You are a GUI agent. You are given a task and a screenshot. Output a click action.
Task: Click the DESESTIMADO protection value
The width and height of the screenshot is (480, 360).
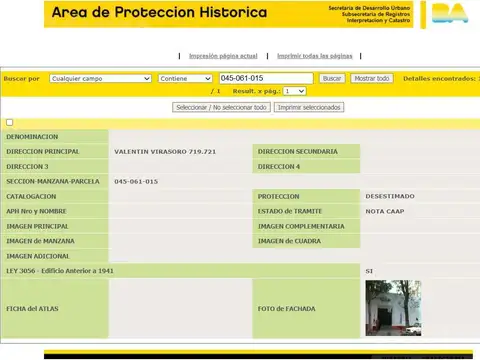pos(390,196)
